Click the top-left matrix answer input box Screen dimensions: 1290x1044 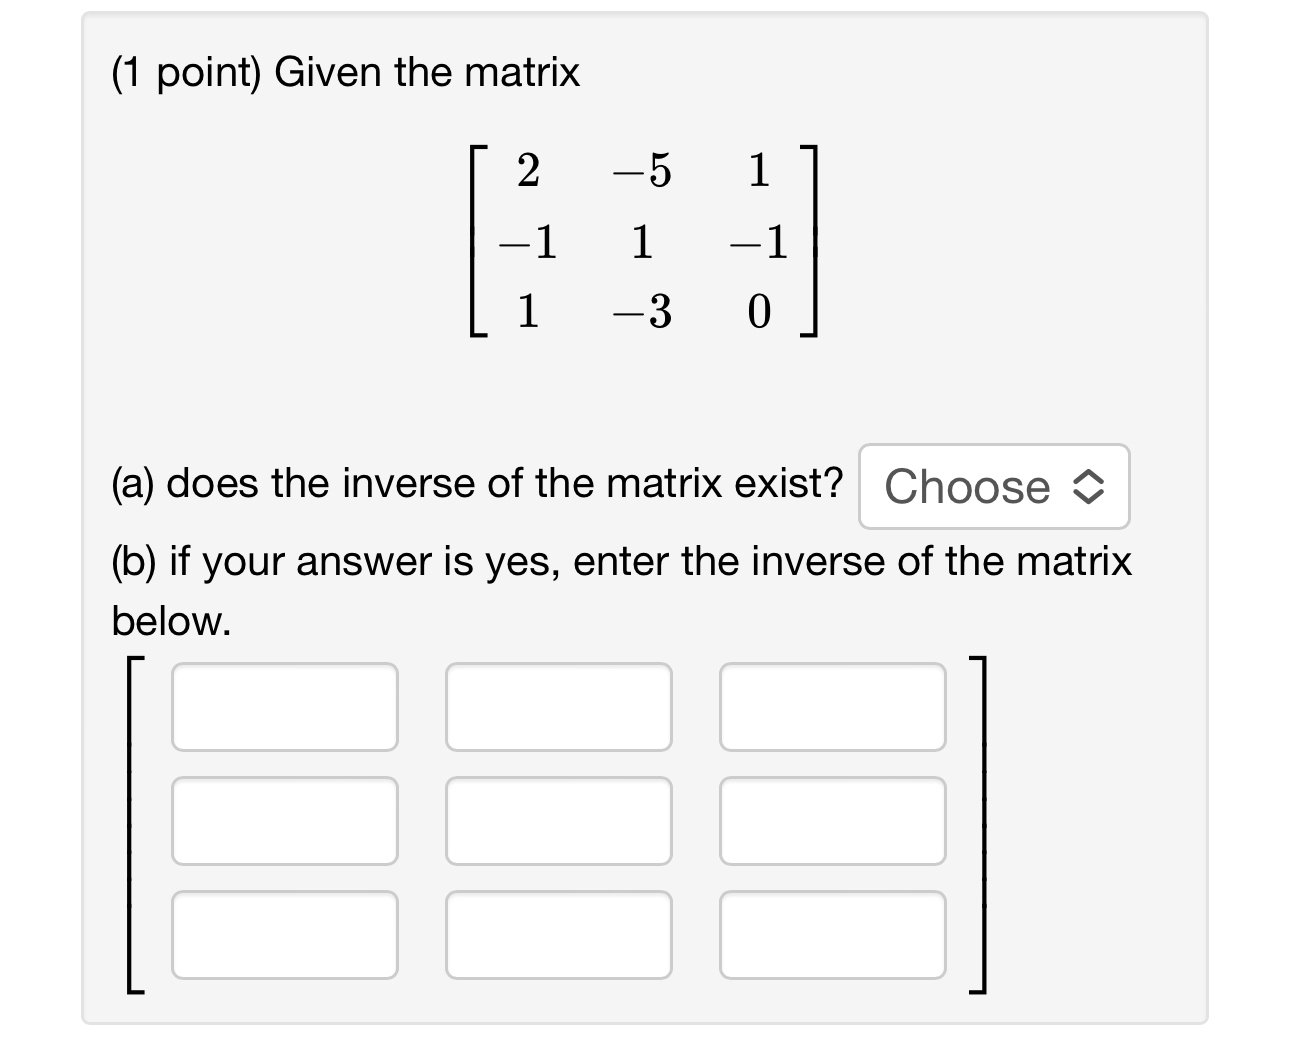285,707
